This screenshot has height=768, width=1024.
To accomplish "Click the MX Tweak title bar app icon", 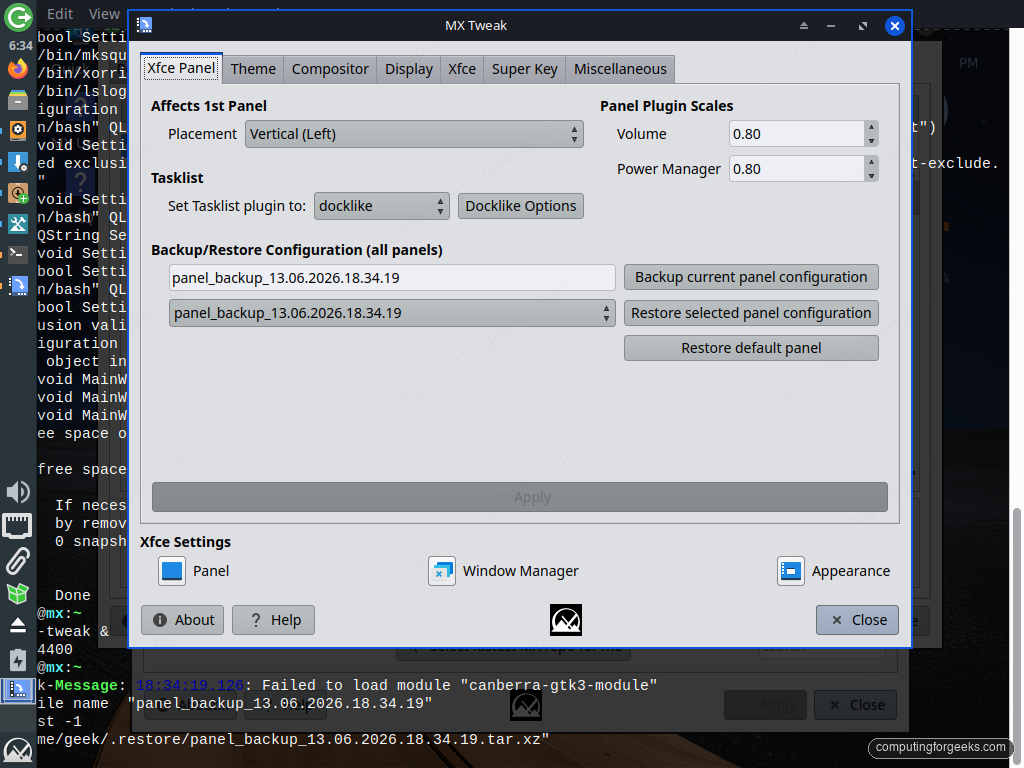I will pos(144,25).
